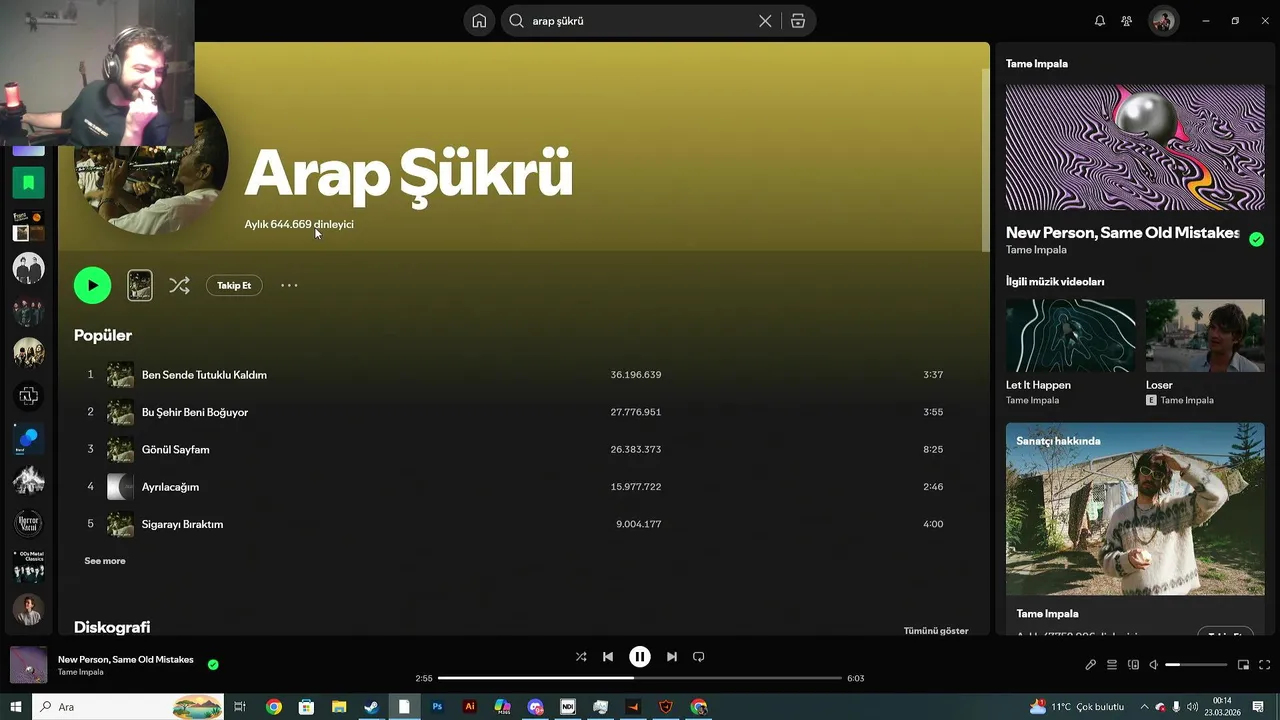Expand popular list with See more
Screen dimensions: 1280x720
pos(105,561)
